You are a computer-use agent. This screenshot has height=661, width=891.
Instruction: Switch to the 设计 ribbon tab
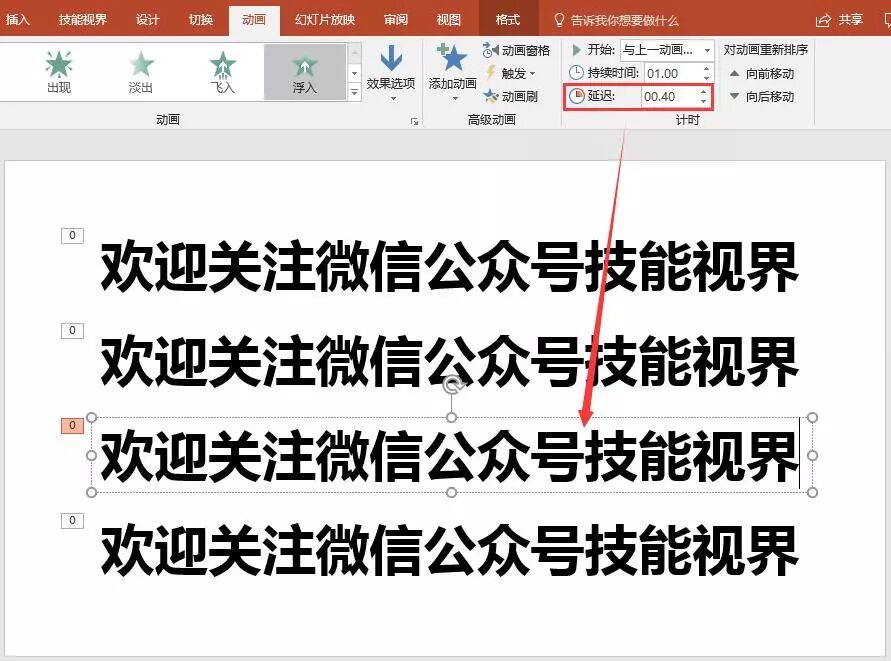pyautogui.click(x=147, y=17)
